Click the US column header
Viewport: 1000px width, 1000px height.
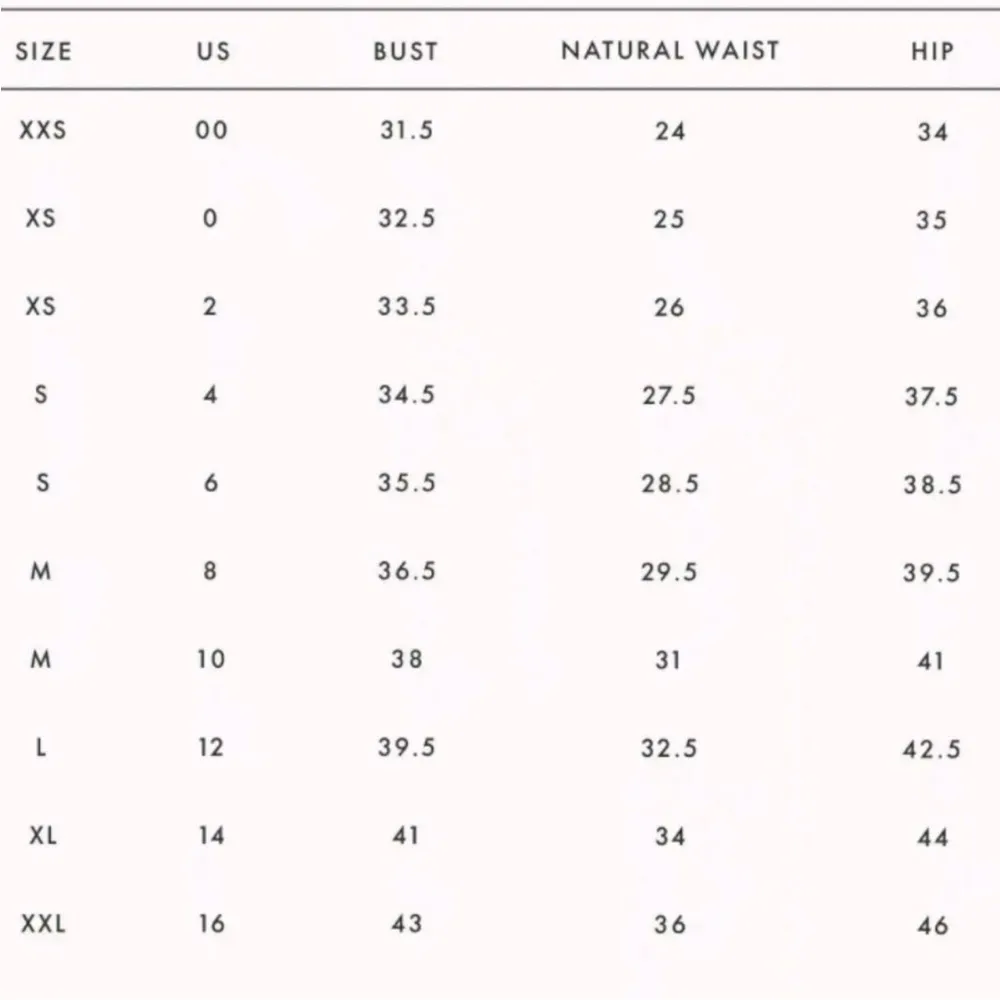[x=212, y=51]
